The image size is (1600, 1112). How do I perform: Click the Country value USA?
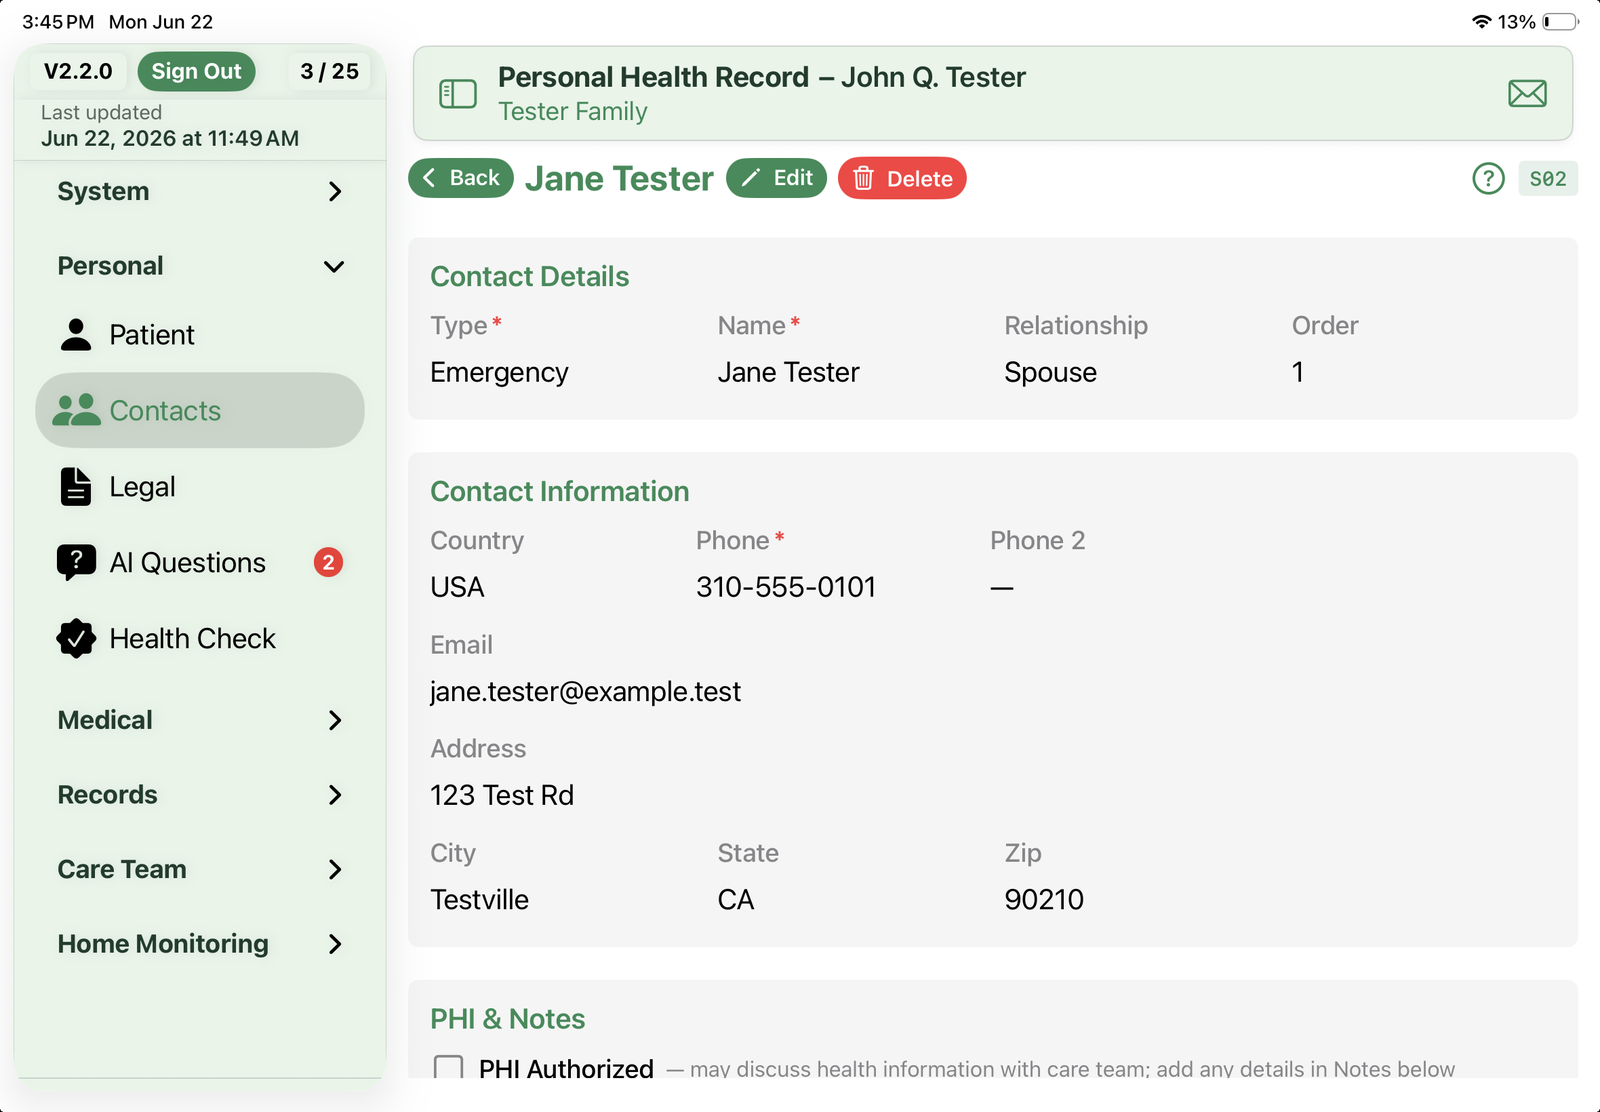coord(457,587)
